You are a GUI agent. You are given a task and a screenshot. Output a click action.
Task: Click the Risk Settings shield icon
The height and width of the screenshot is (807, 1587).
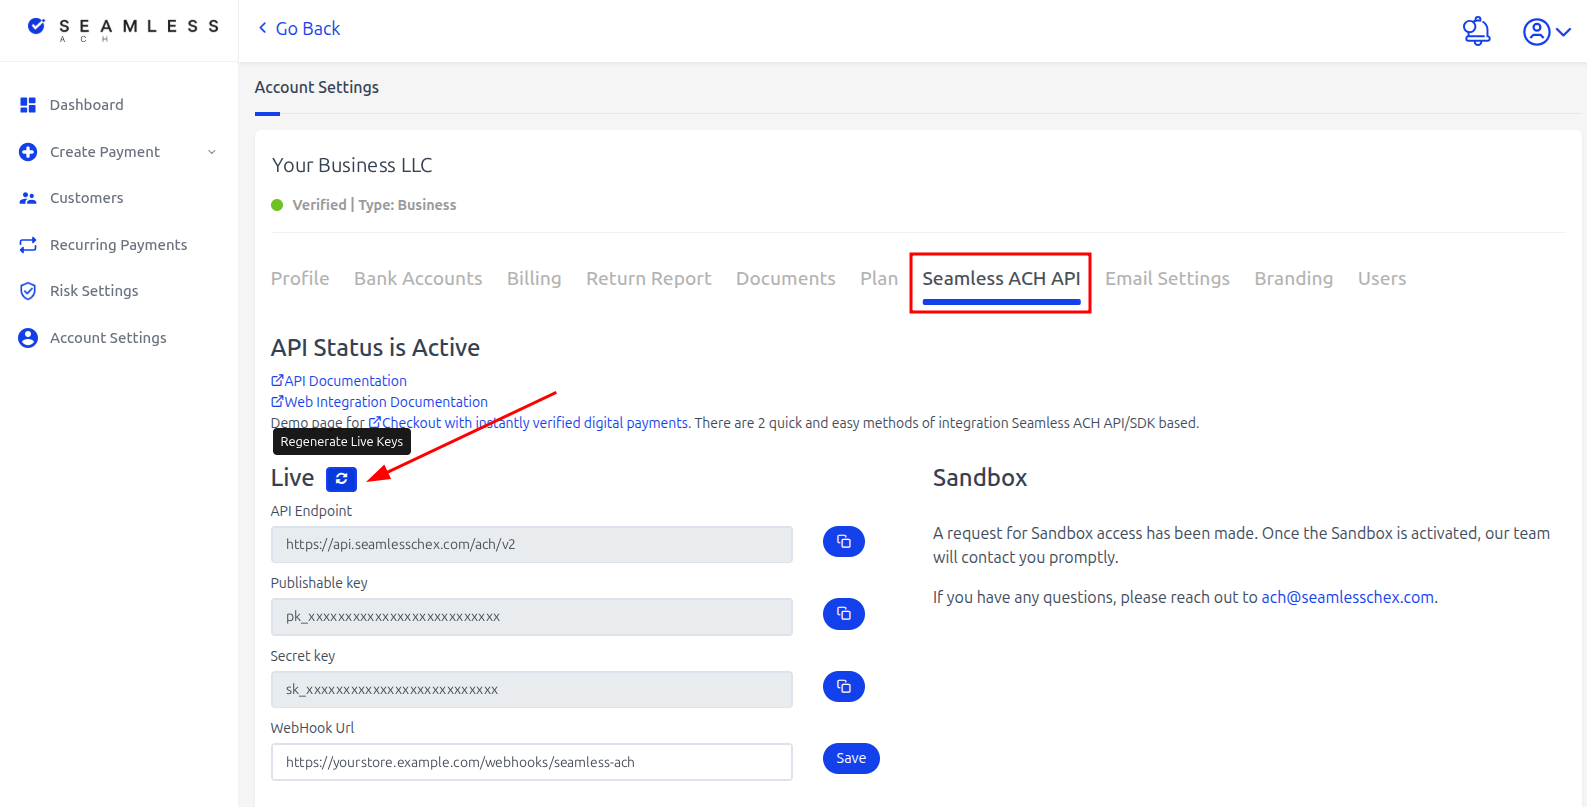pyautogui.click(x=28, y=291)
